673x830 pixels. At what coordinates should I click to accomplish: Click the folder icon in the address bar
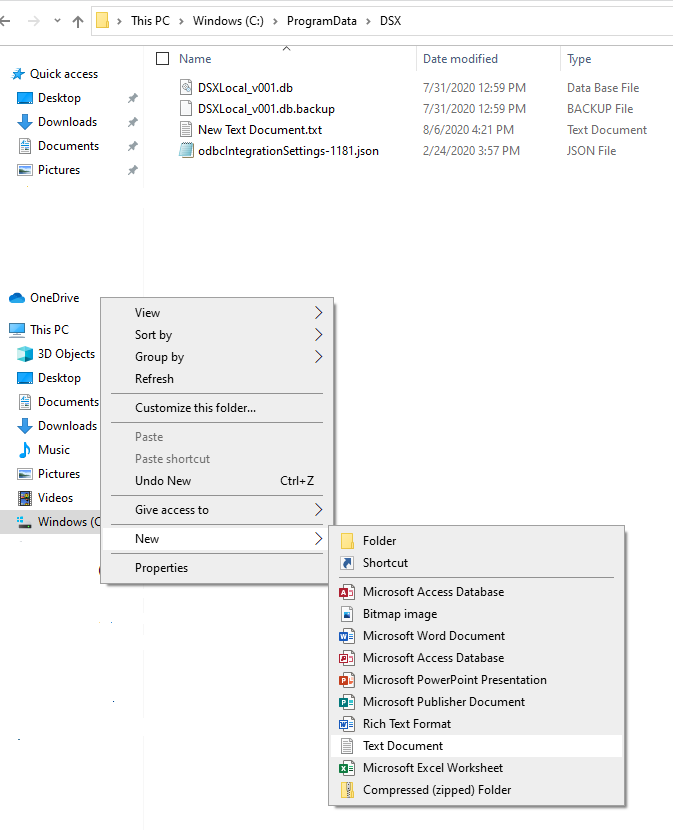click(103, 21)
